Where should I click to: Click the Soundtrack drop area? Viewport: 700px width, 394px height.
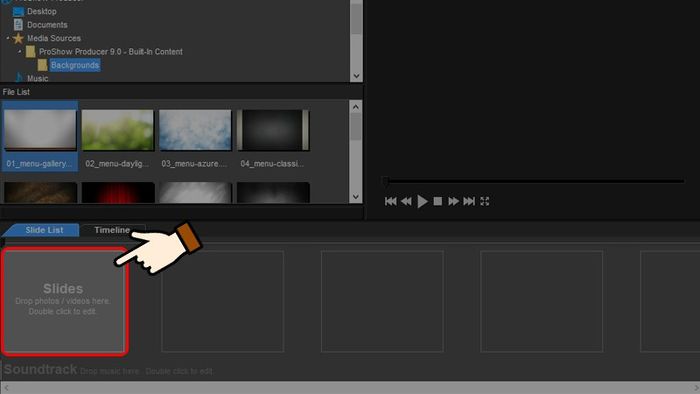[x=350, y=370]
